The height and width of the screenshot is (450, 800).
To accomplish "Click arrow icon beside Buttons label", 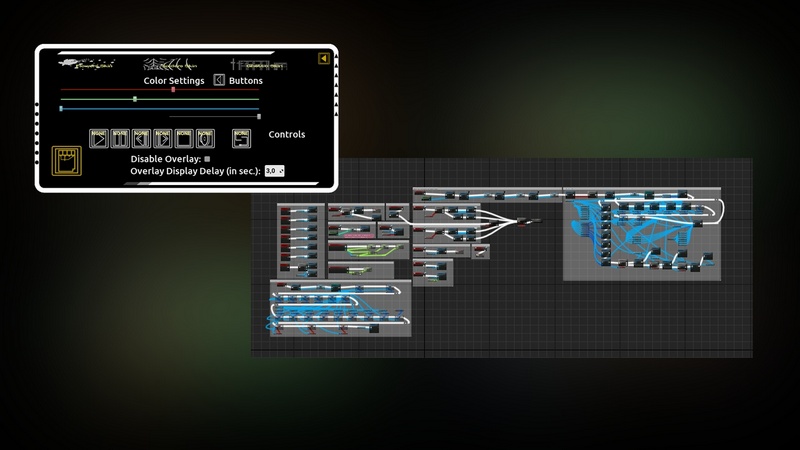I will (219, 80).
